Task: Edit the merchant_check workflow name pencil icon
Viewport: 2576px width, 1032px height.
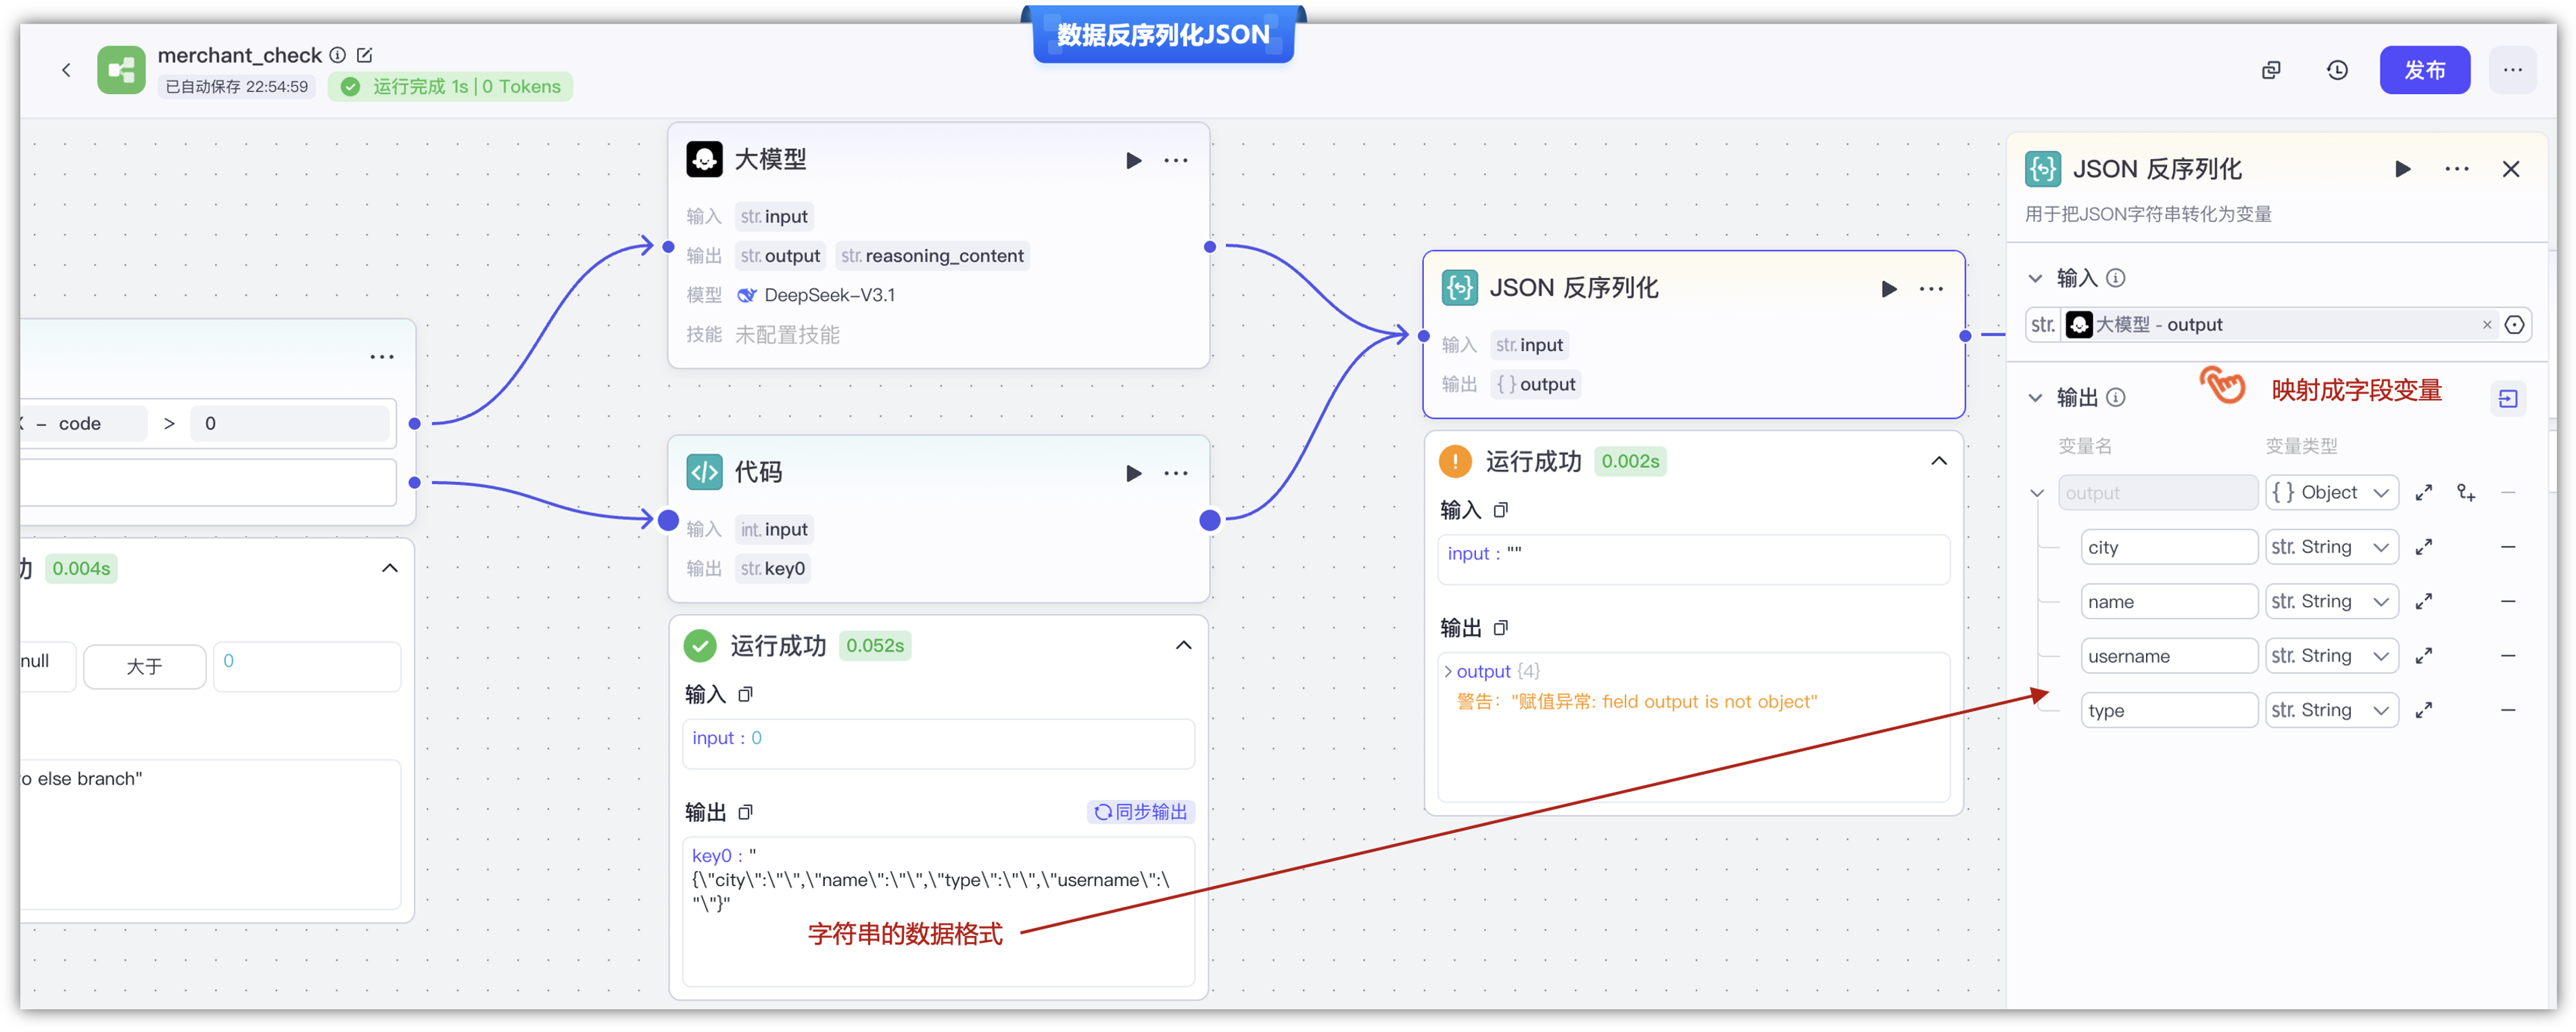Action: coord(365,55)
